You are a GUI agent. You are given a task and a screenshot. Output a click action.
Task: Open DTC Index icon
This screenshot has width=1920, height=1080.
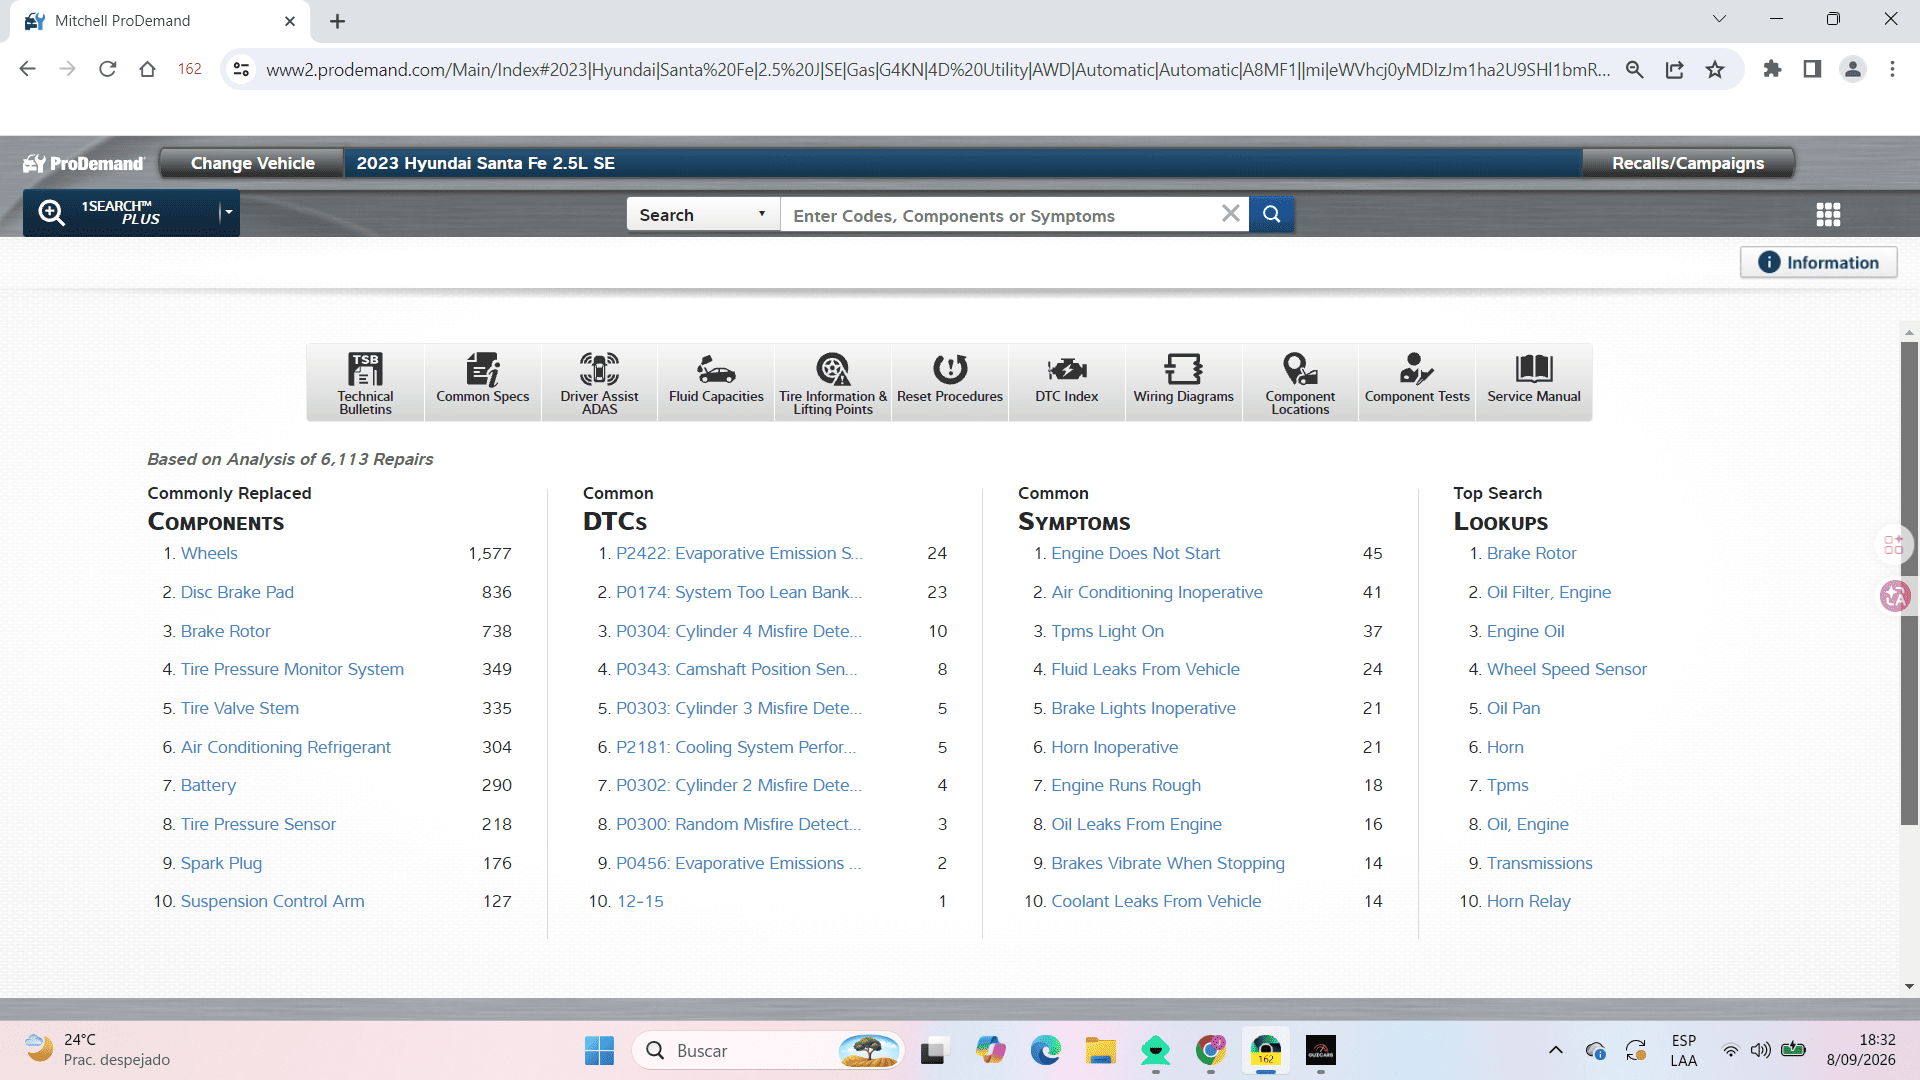(1067, 382)
